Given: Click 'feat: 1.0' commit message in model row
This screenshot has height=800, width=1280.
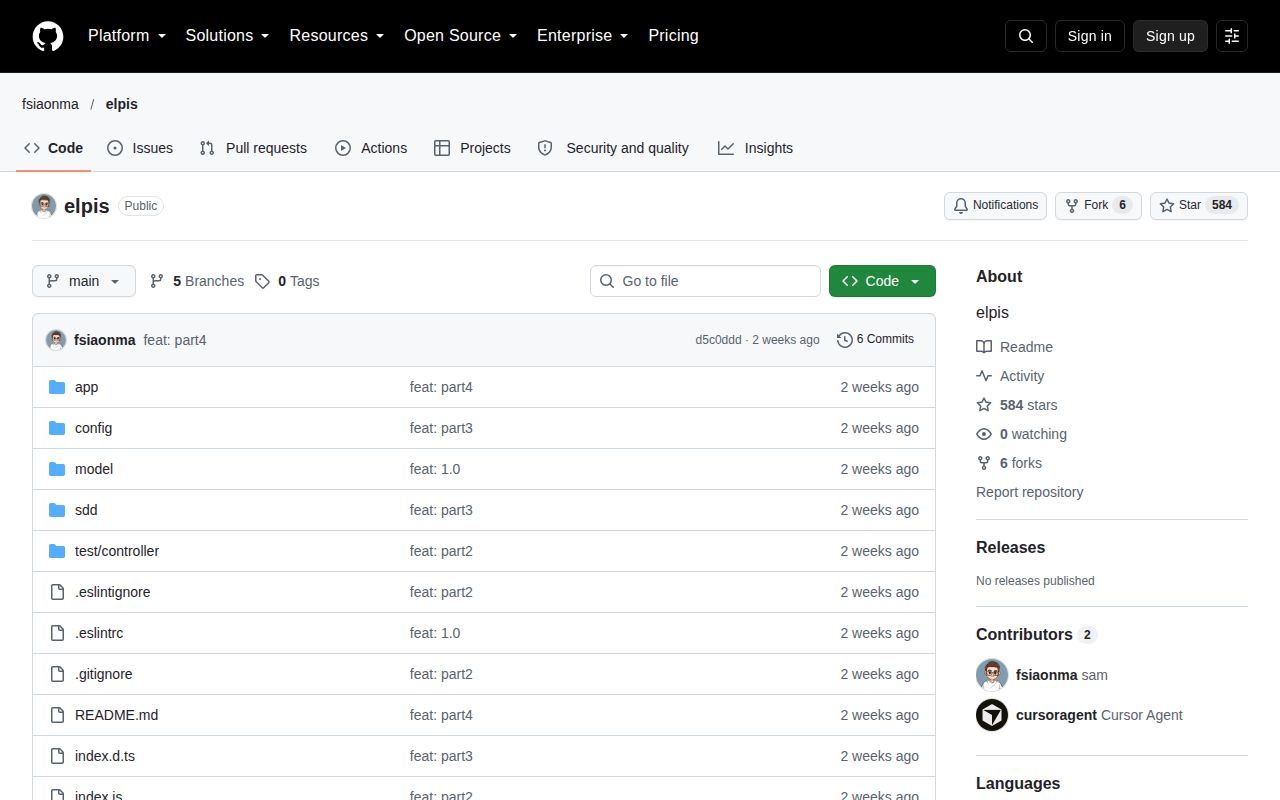Looking at the screenshot, I should click(435, 469).
